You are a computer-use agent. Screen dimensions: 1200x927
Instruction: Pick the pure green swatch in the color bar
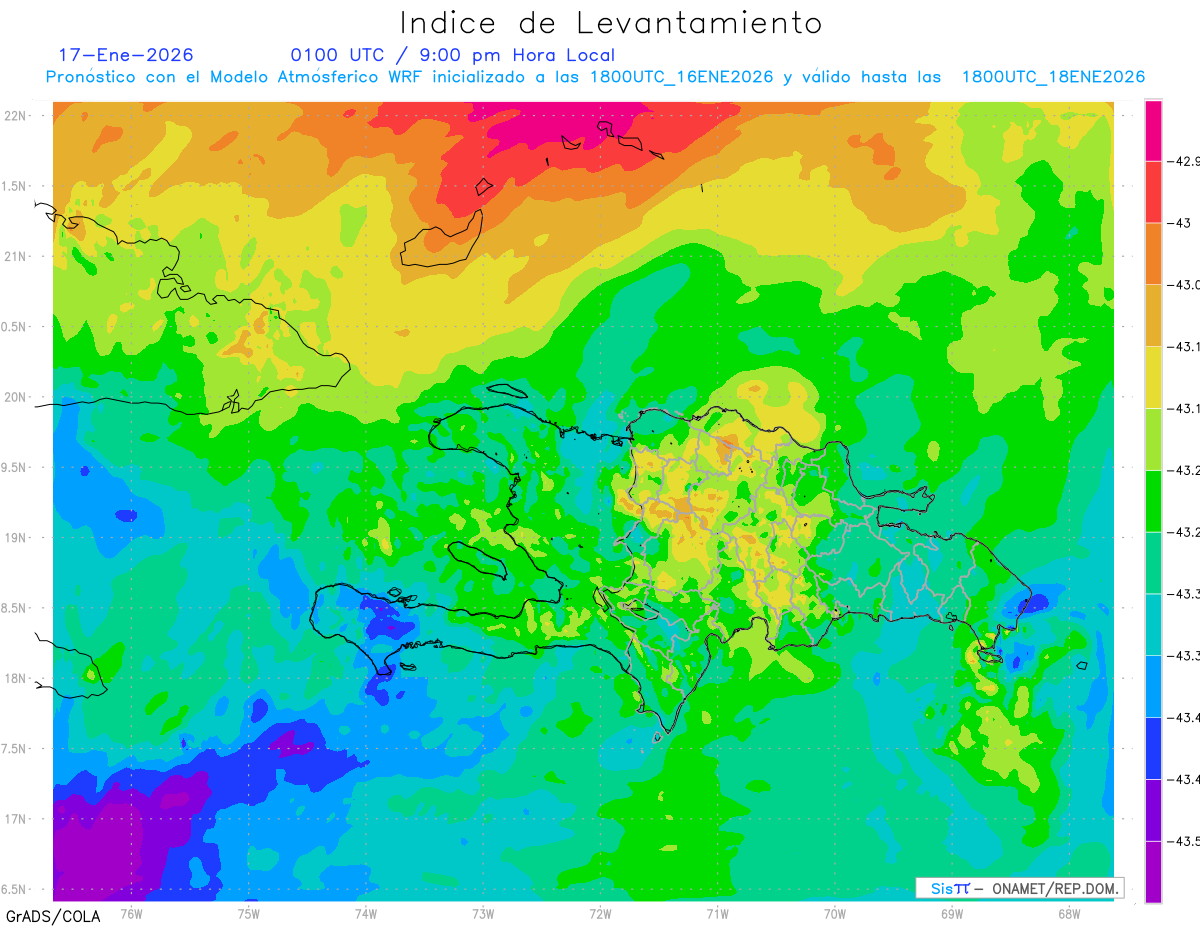click(x=1153, y=501)
